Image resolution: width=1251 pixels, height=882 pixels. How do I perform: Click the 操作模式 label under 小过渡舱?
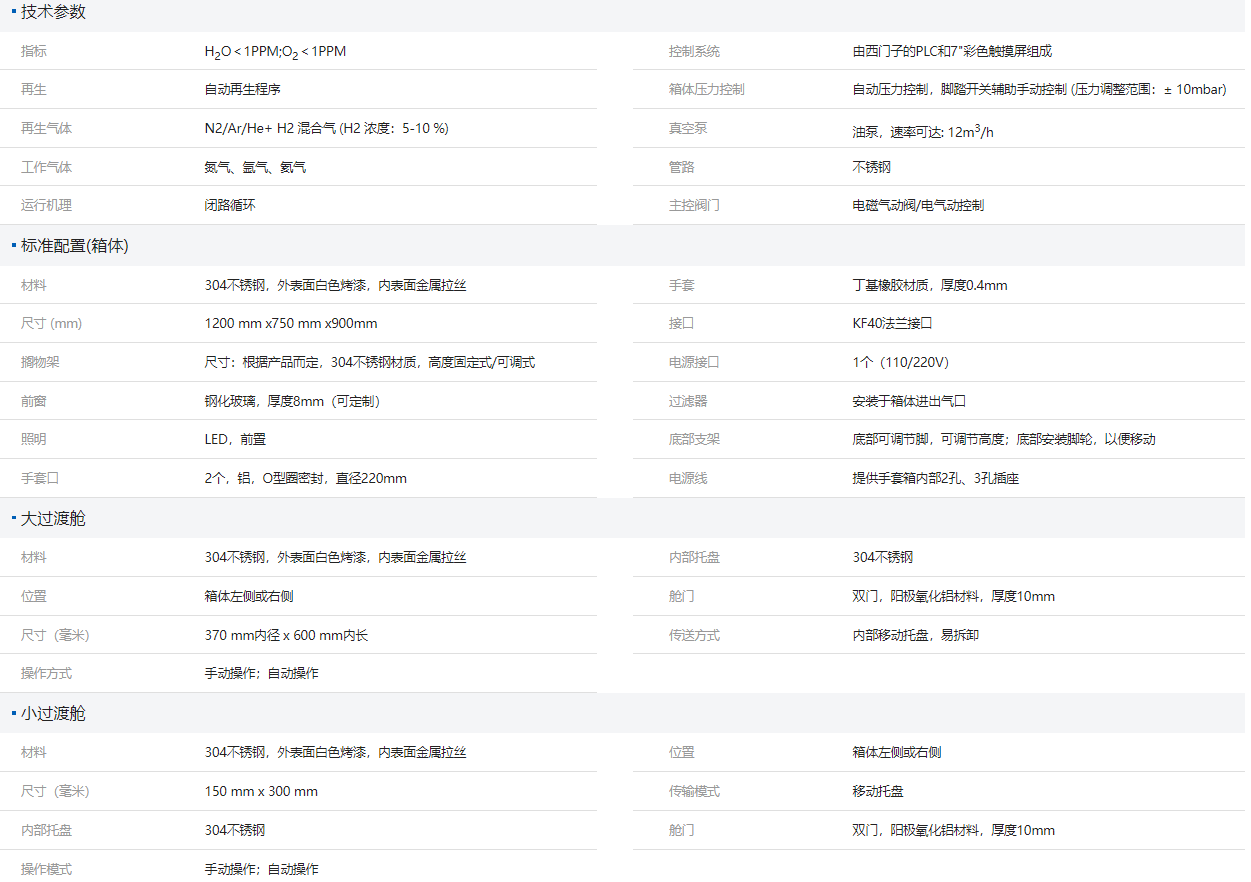coord(45,868)
